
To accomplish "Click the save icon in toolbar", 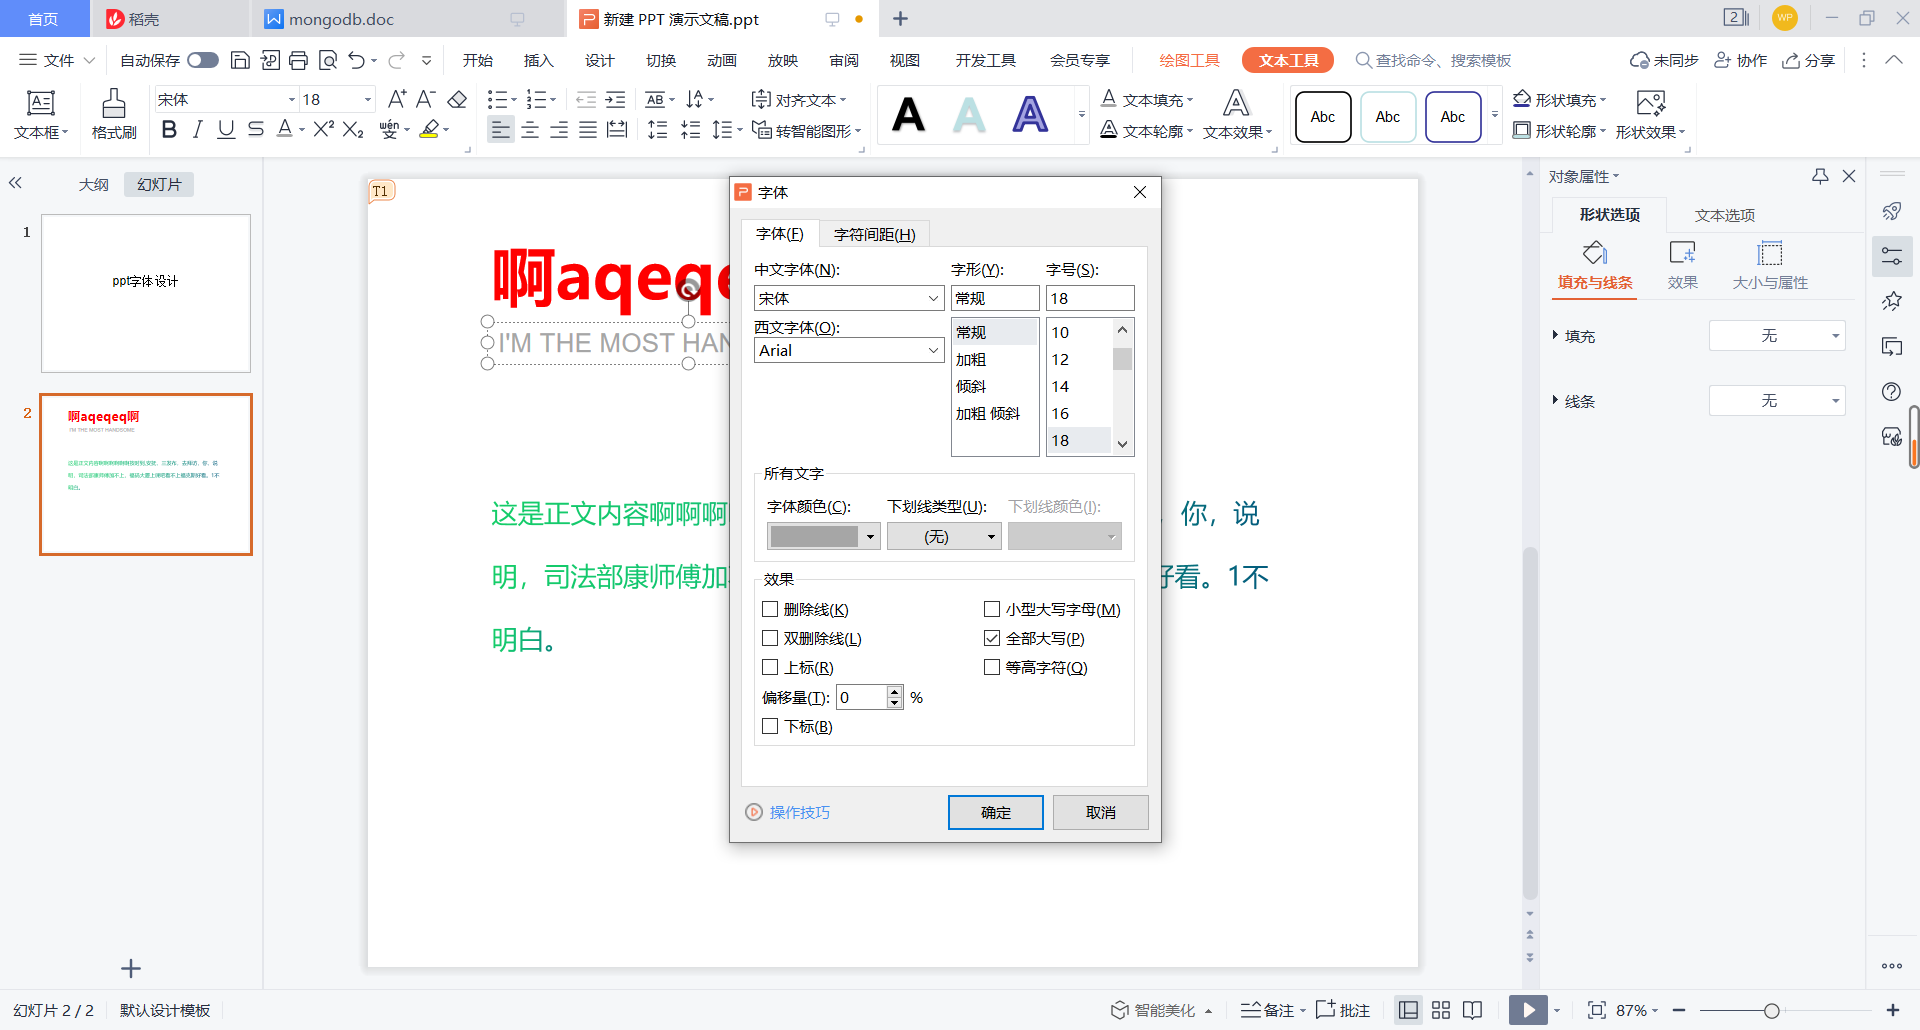I will (240, 60).
